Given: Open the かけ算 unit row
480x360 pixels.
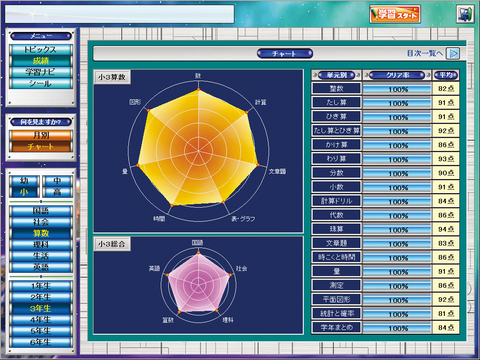Looking at the screenshot, I should [336, 145].
